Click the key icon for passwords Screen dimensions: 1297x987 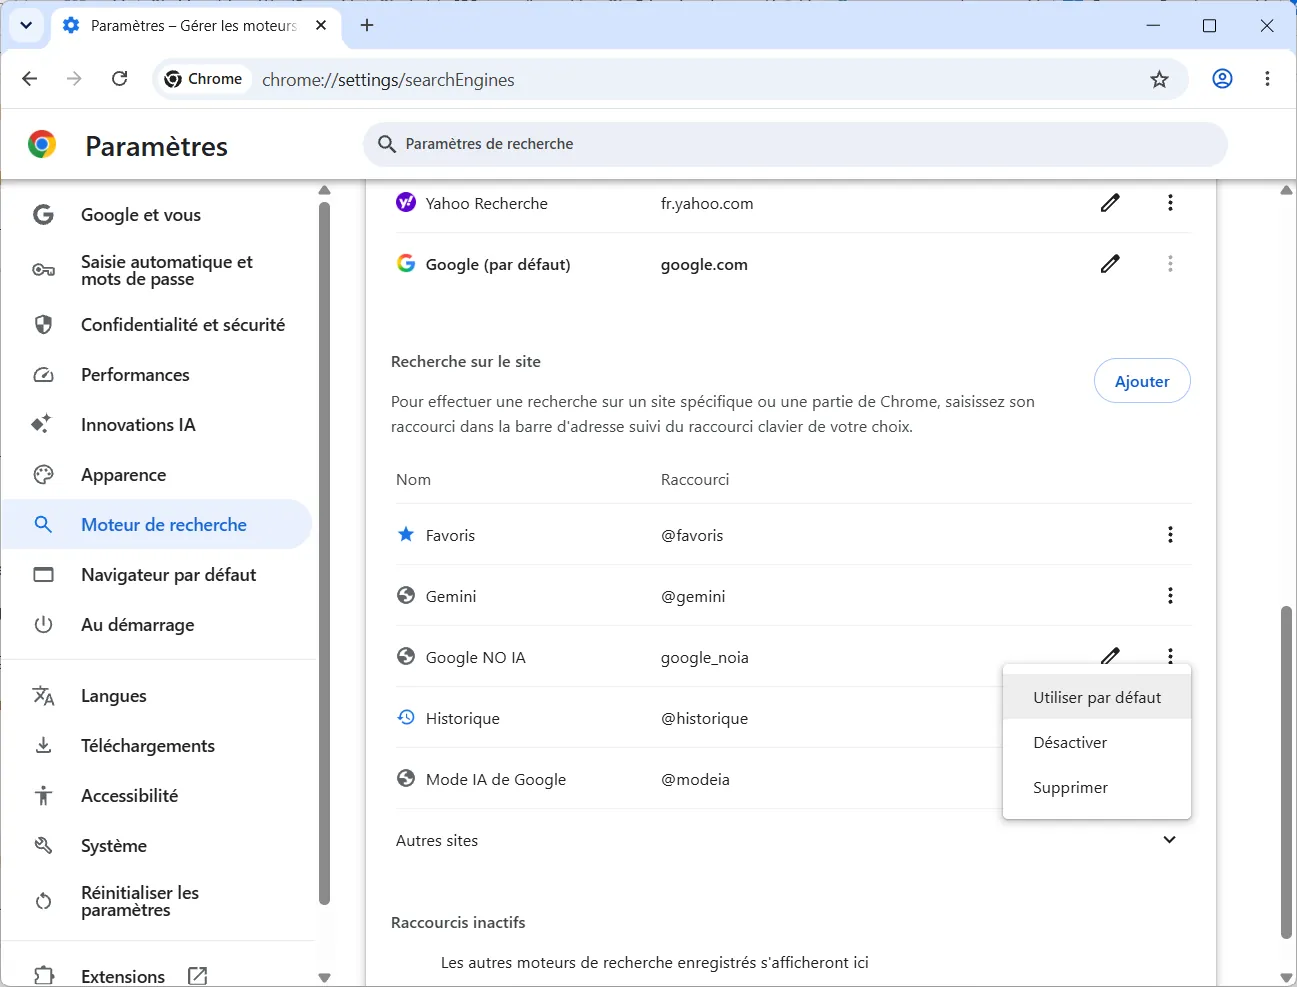coord(43,270)
